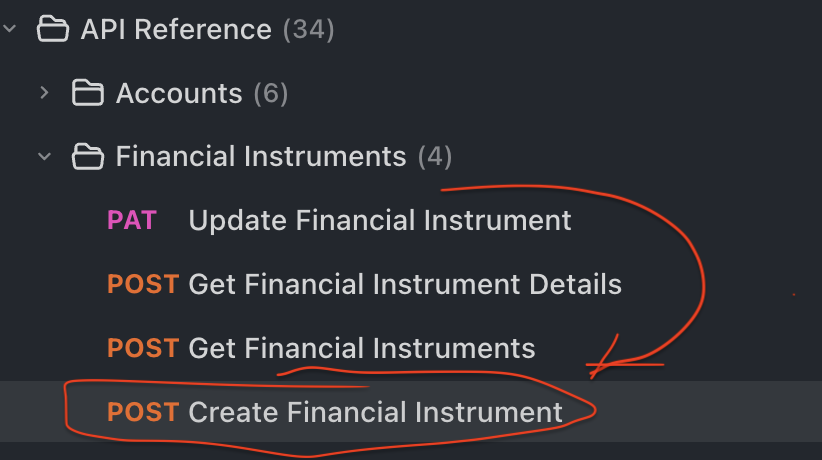Click POST badge beside Get Financial Instruments
This screenshot has width=822, height=460.
coord(143,348)
